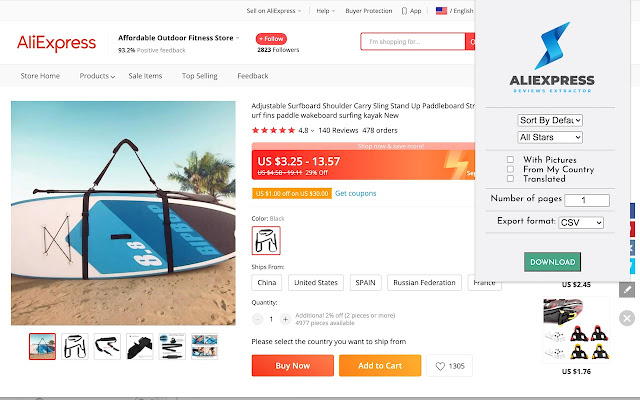Go to the Sale Items tab
Viewport: 640px width, 400px height.
[145, 76]
